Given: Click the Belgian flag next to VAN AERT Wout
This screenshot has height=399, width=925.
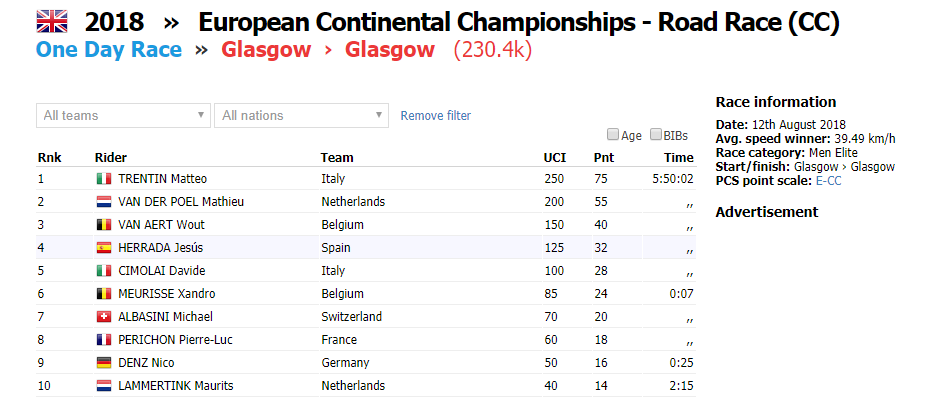Looking at the screenshot, I should [104, 225].
